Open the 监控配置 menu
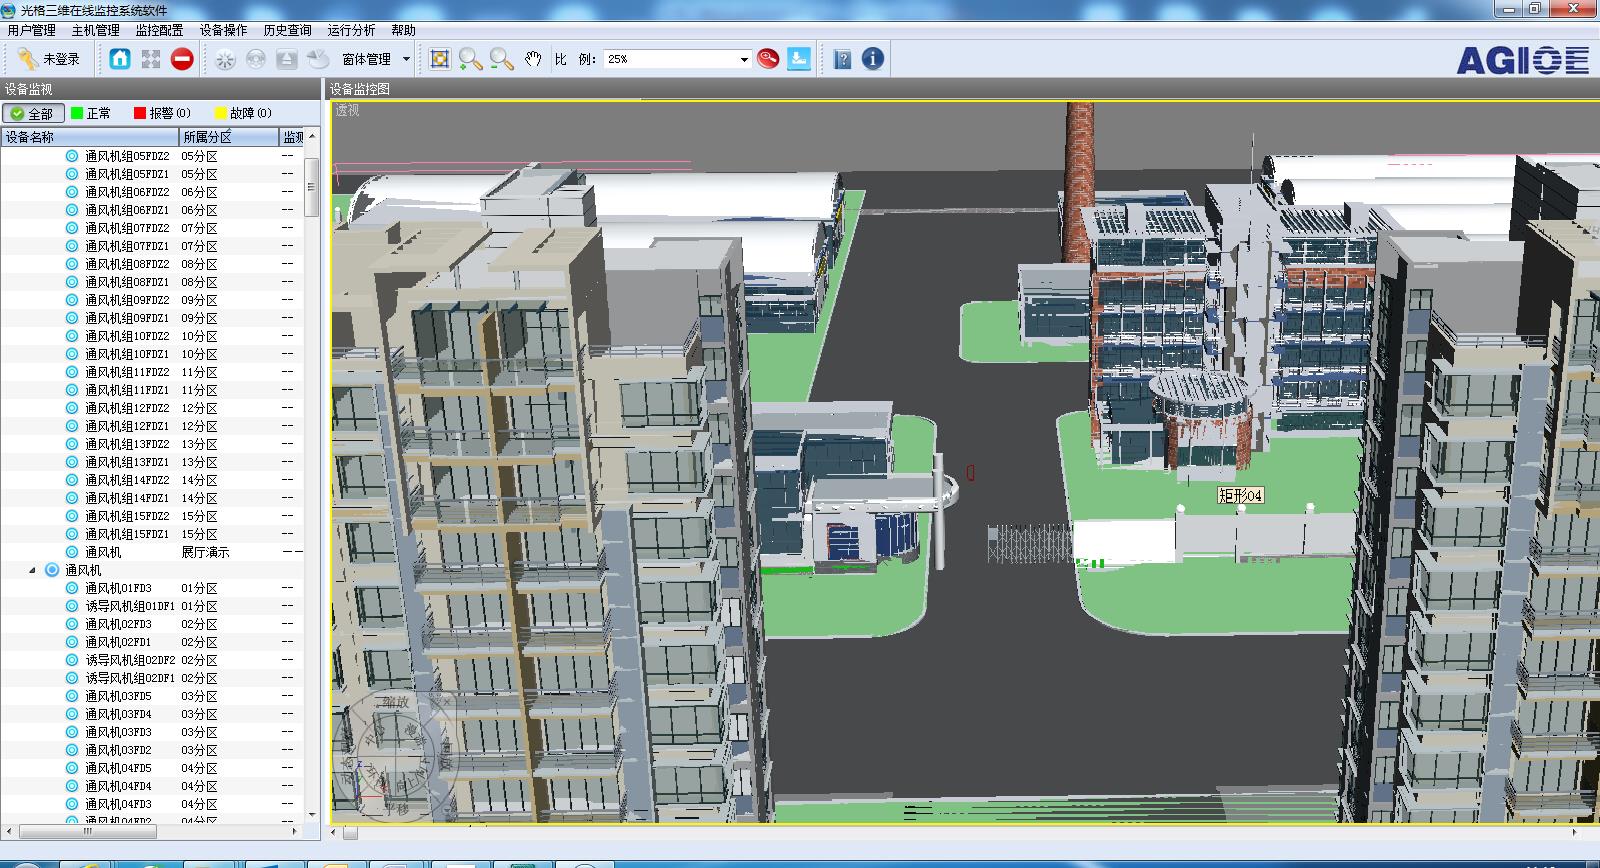The height and width of the screenshot is (868, 1600). (x=159, y=30)
